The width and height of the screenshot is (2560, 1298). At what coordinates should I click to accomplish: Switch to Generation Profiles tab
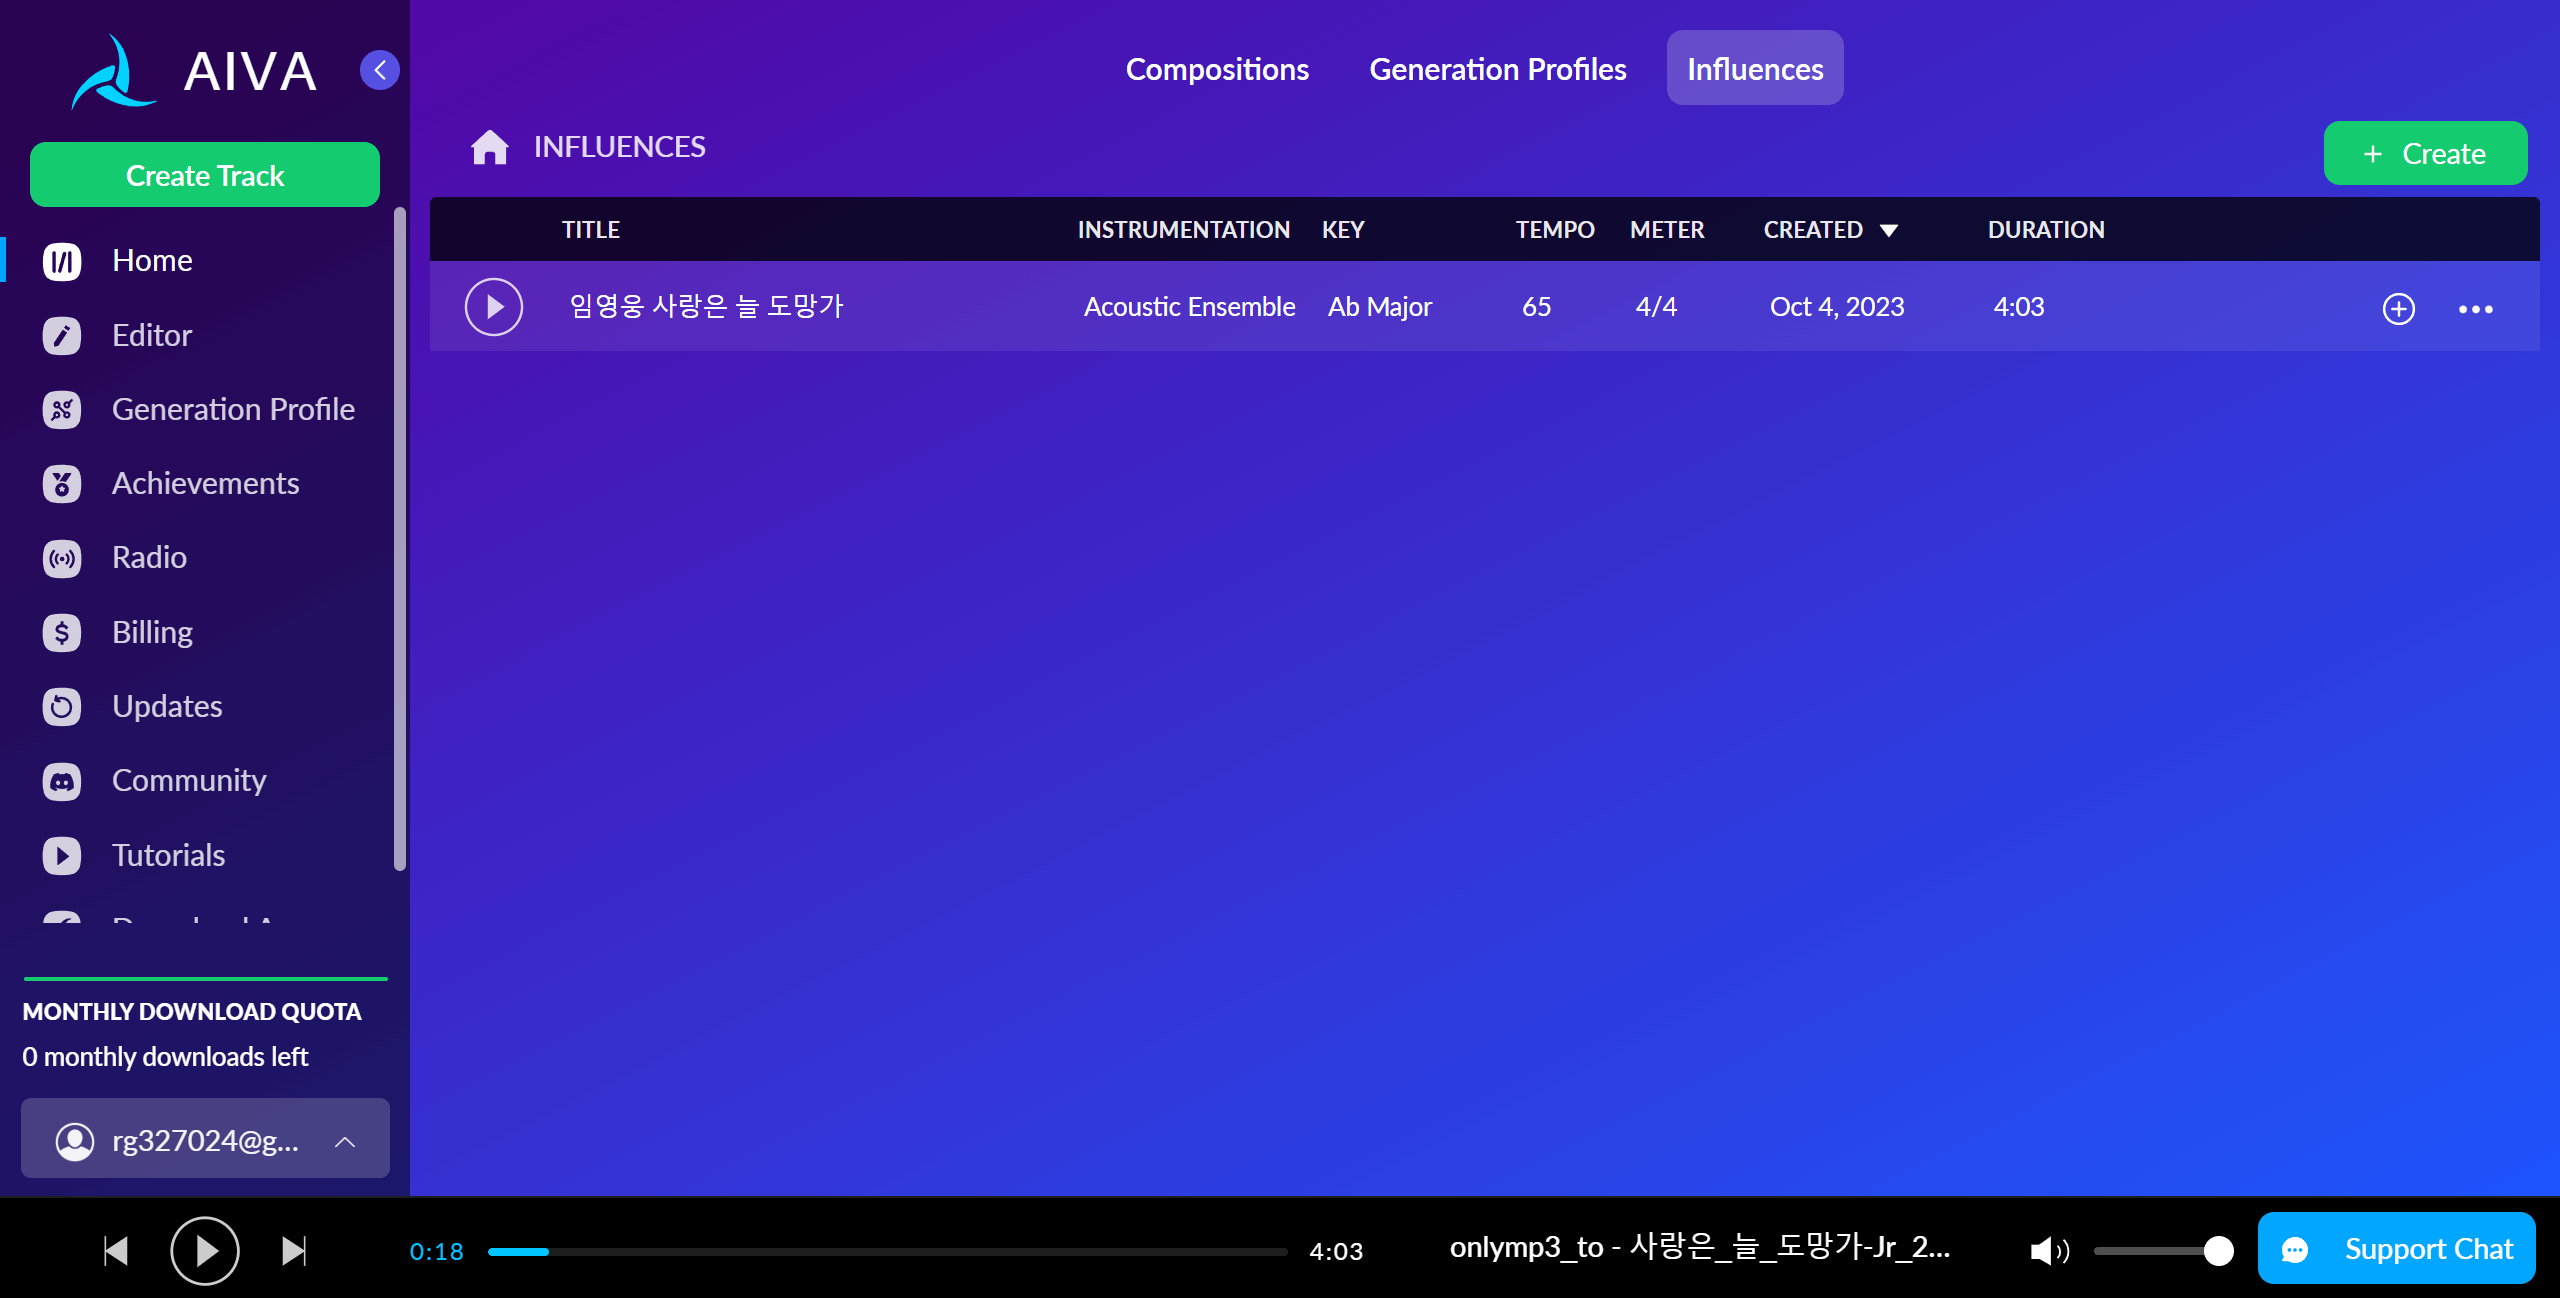point(1497,69)
